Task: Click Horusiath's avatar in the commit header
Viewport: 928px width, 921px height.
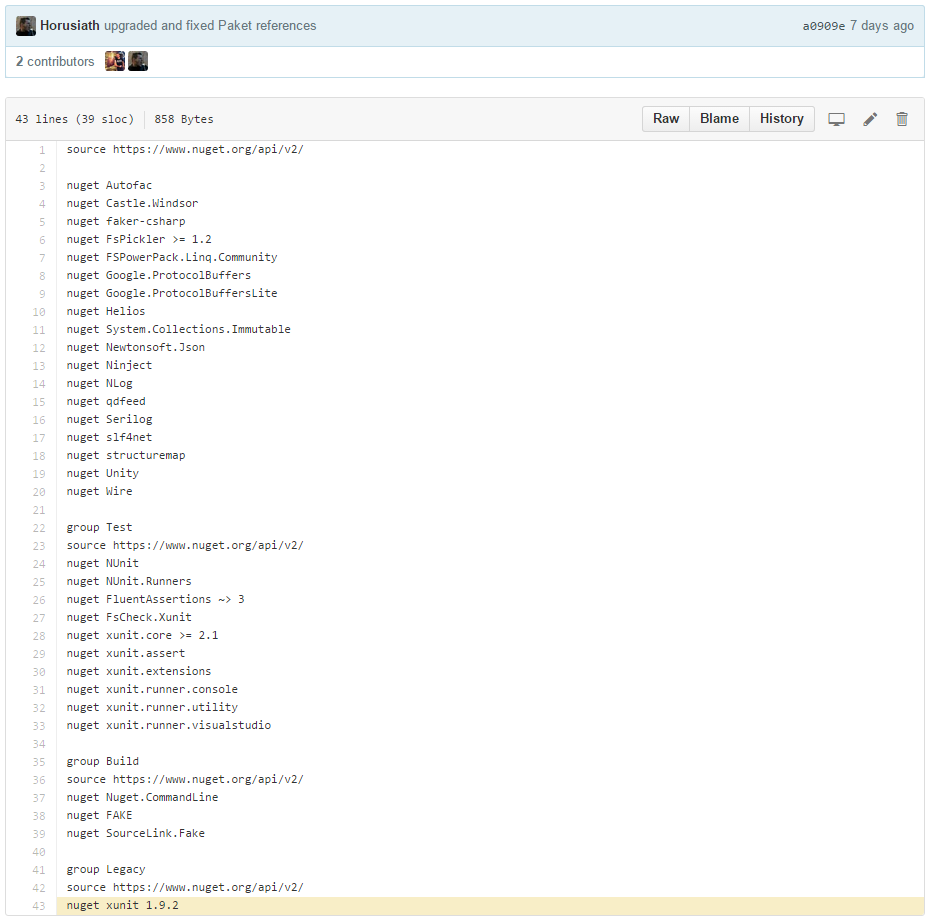Action: [25, 26]
